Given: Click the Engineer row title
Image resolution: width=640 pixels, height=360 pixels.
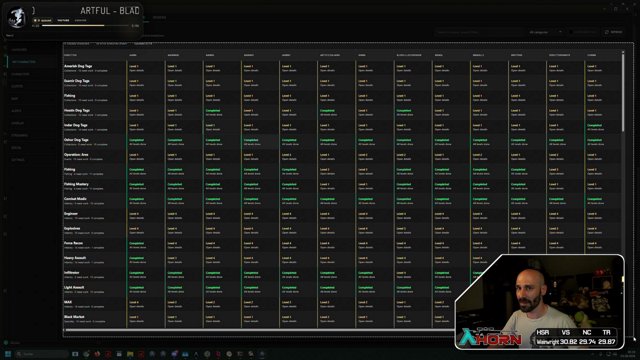Looking at the screenshot, I should (x=71, y=213).
